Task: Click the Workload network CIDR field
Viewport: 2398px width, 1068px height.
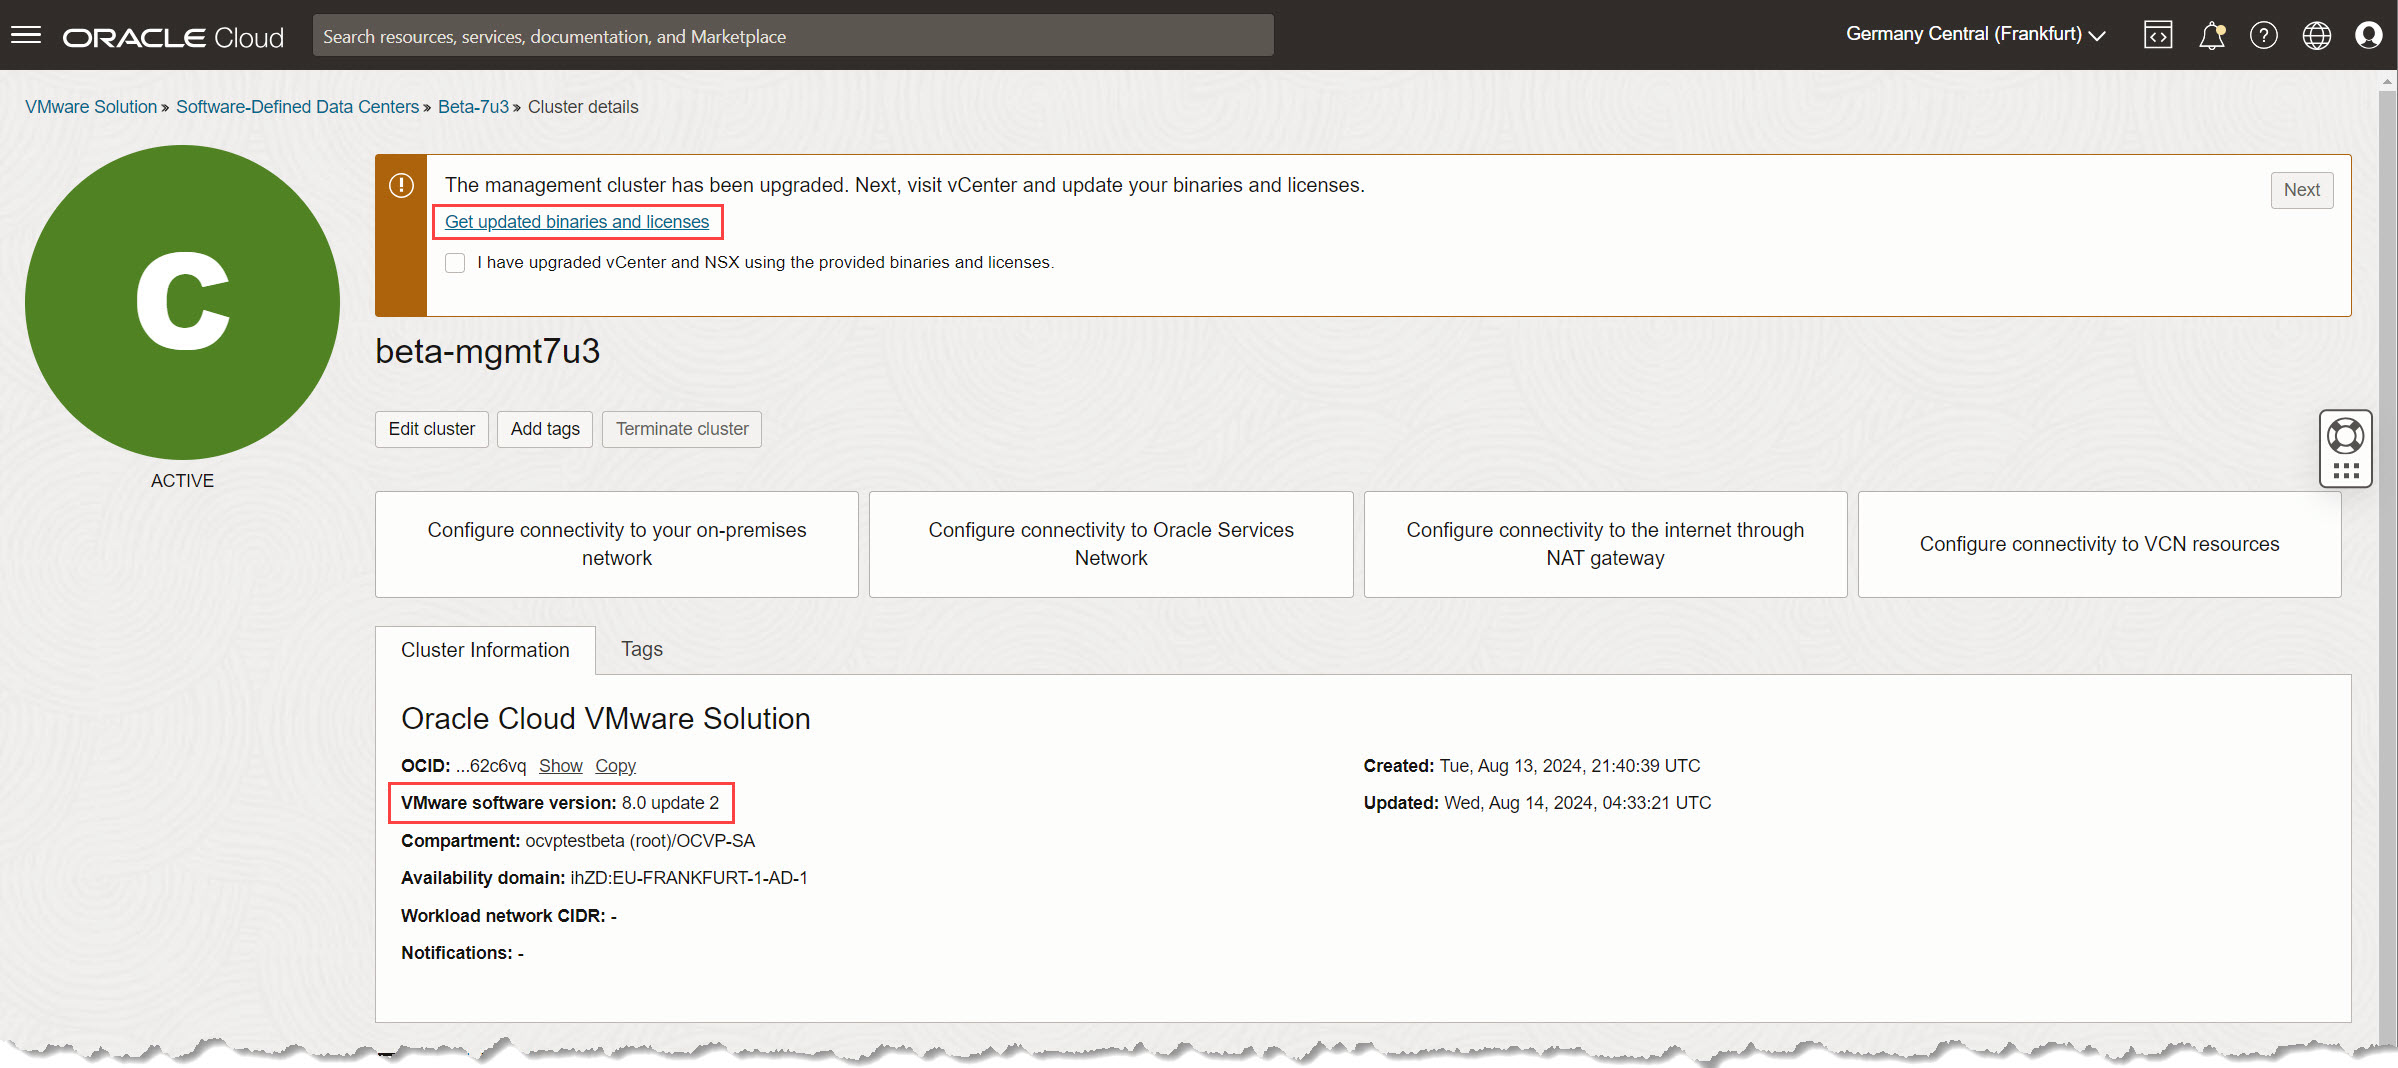Action: click(509, 916)
